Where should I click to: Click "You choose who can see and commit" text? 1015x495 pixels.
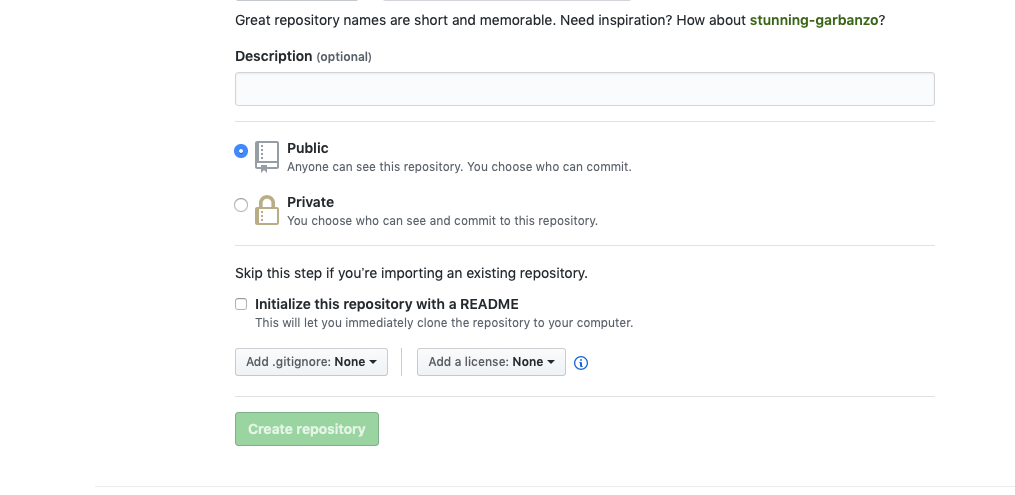coord(442,221)
